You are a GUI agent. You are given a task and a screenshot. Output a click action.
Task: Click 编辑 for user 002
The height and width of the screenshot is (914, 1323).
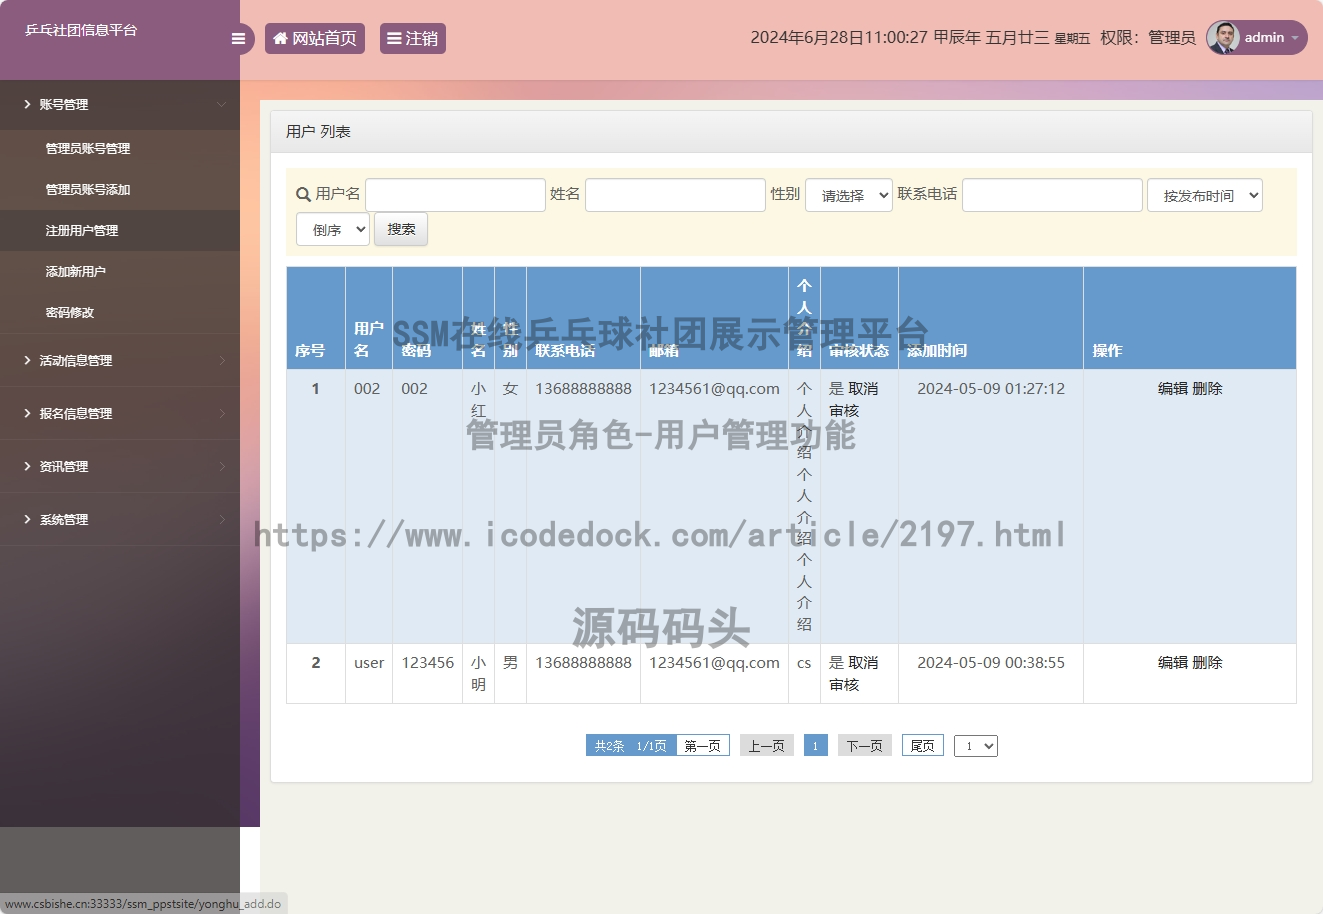1173,388
